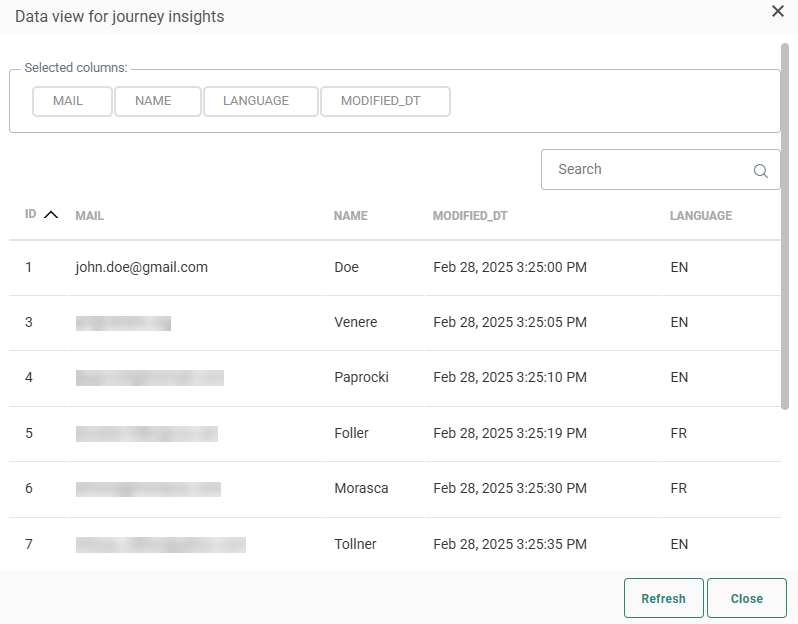
Task: Select the MODIFIED_DT column chip
Action: point(385,101)
